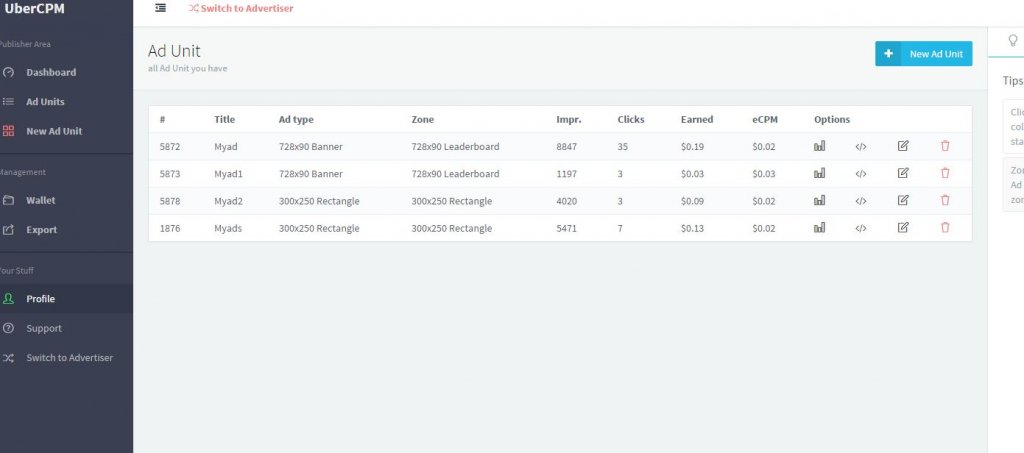Click the Myad2 title cell
1024x453 pixels.
pyautogui.click(x=229, y=201)
